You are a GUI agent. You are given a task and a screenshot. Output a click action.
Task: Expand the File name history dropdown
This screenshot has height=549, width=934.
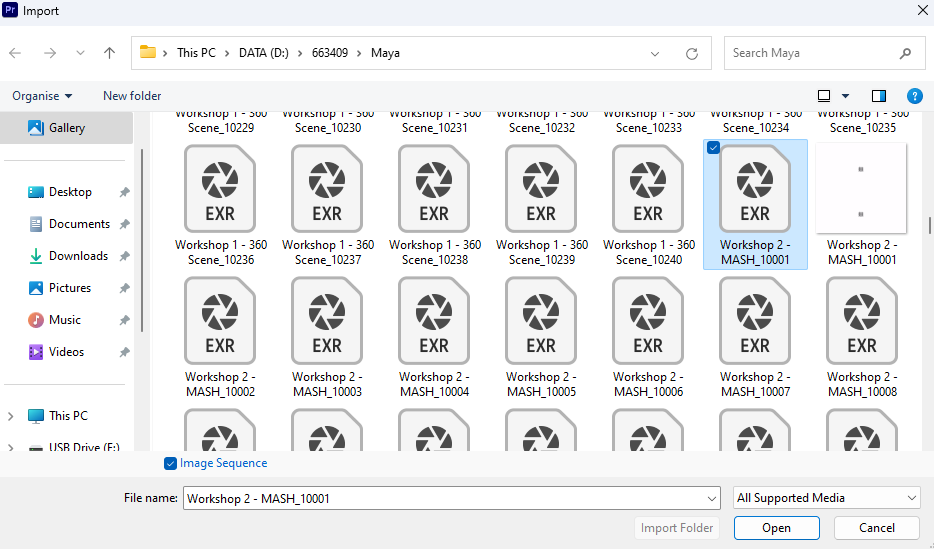pos(711,498)
